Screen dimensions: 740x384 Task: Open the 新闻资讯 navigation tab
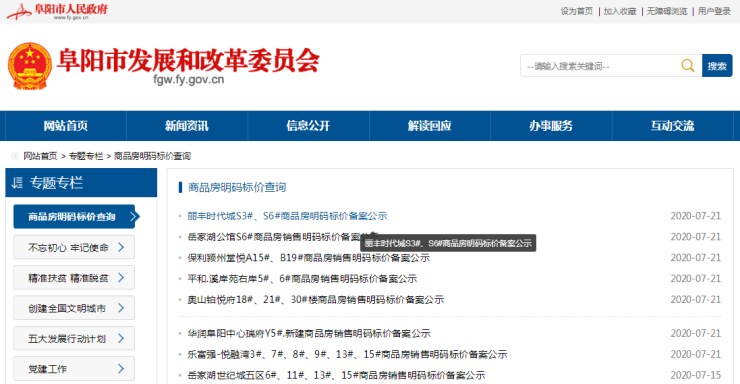tap(187, 126)
